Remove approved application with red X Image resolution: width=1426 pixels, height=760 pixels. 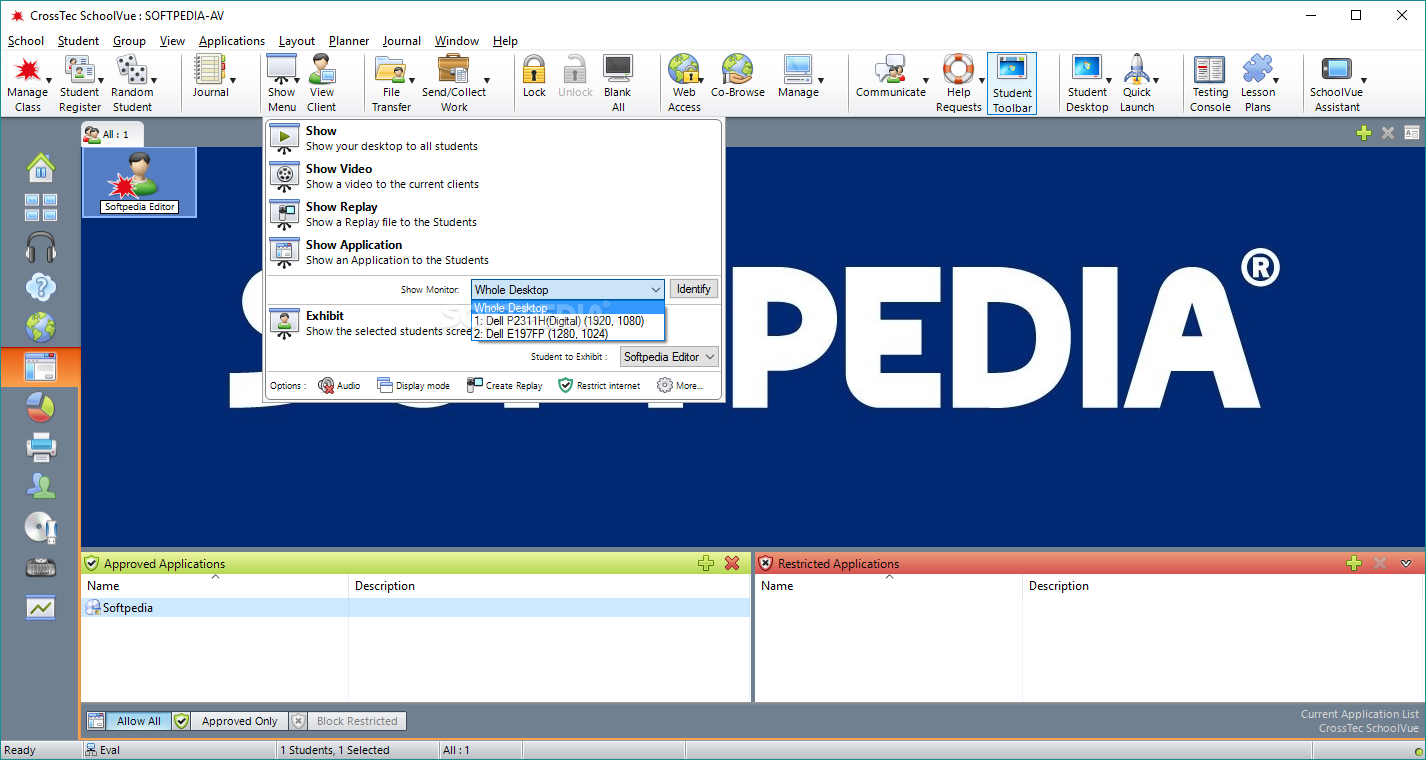[732, 563]
